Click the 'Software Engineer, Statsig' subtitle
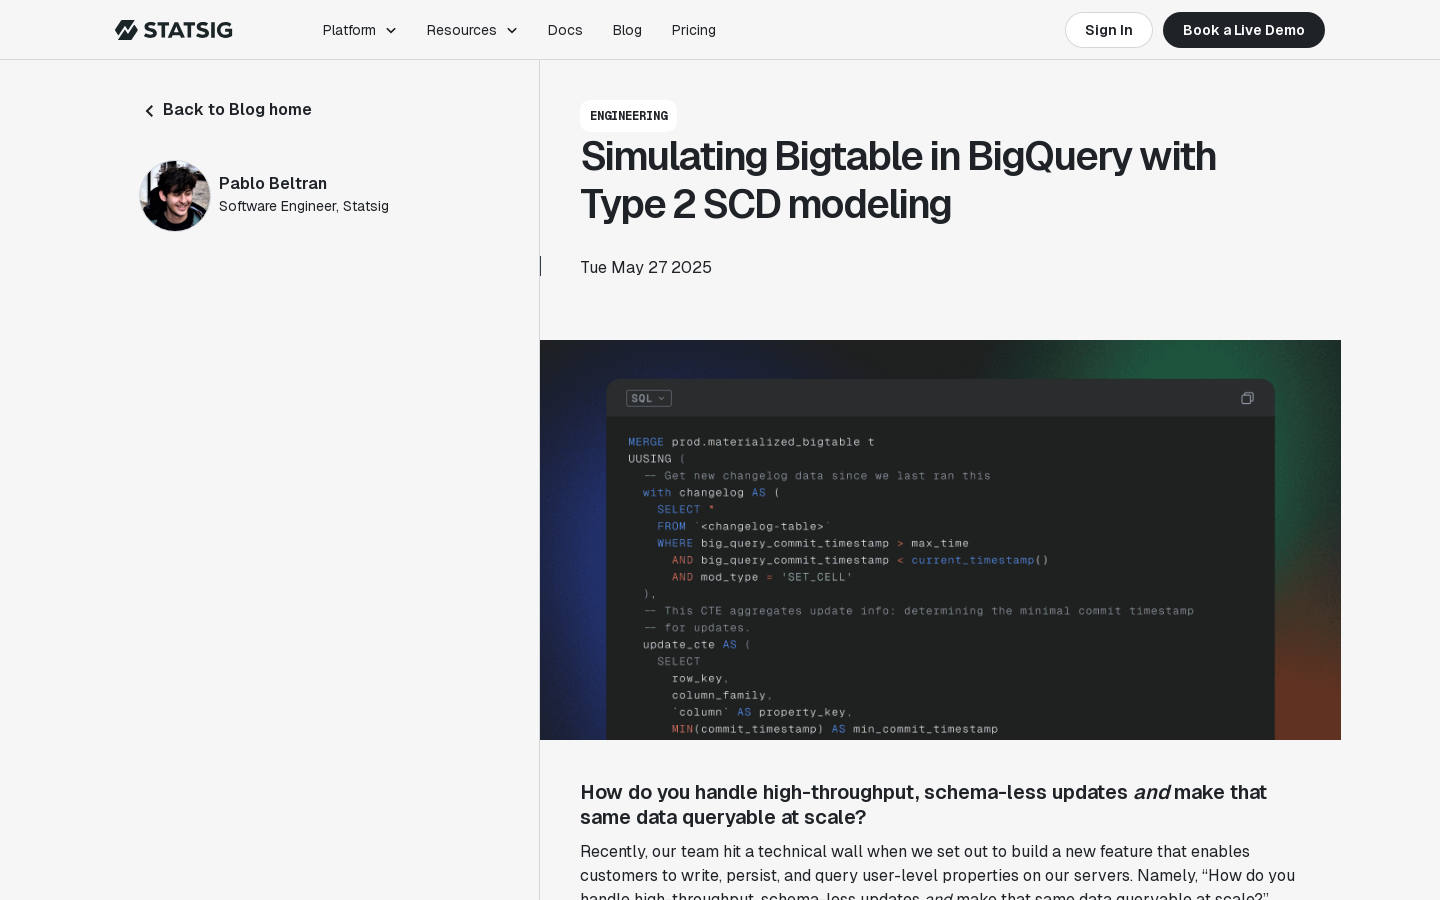This screenshot has height=900, width=1440. point(304,206)
